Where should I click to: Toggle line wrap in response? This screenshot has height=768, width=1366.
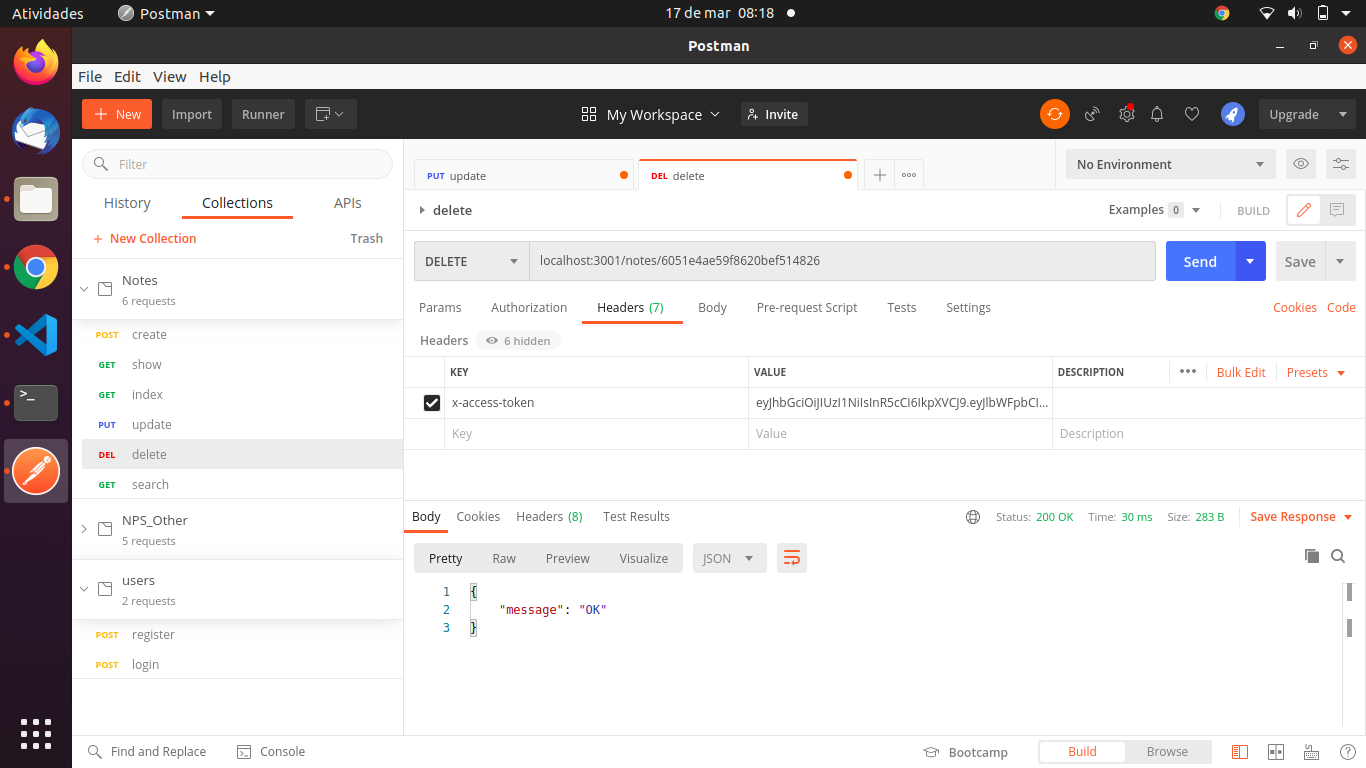pos(792,558)
